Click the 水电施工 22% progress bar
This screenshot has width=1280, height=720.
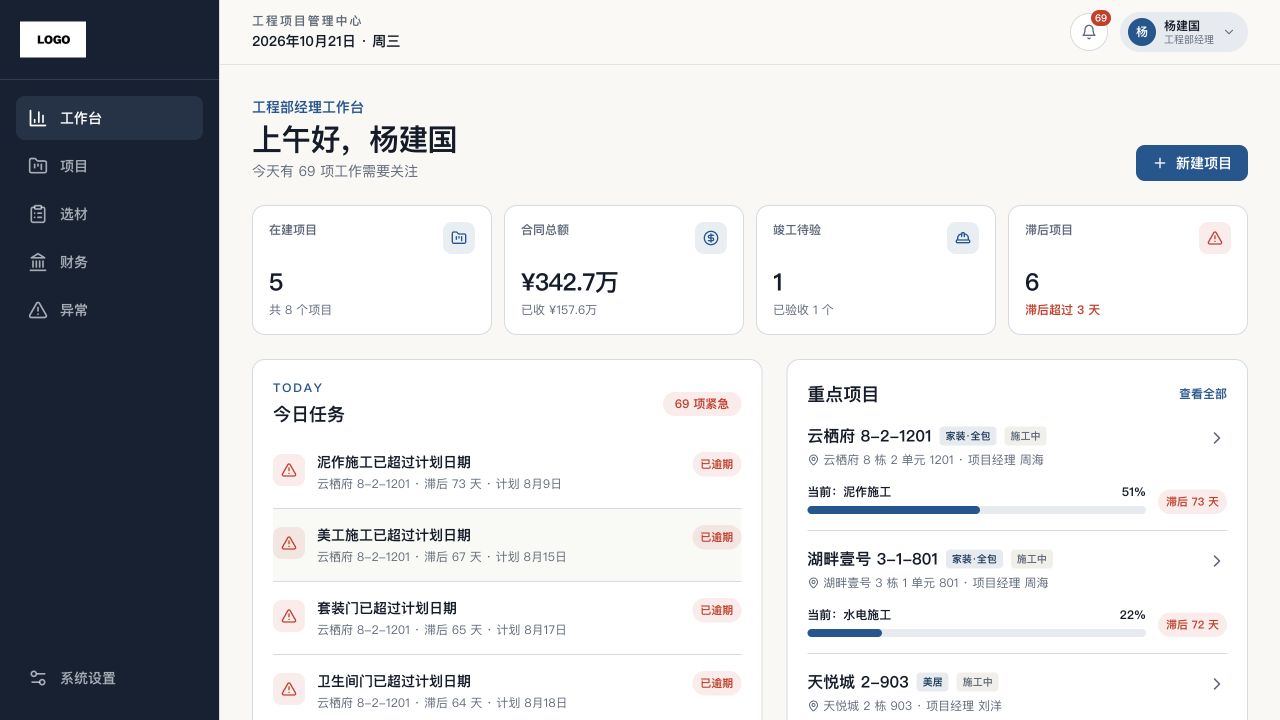(x=976, y=633)
